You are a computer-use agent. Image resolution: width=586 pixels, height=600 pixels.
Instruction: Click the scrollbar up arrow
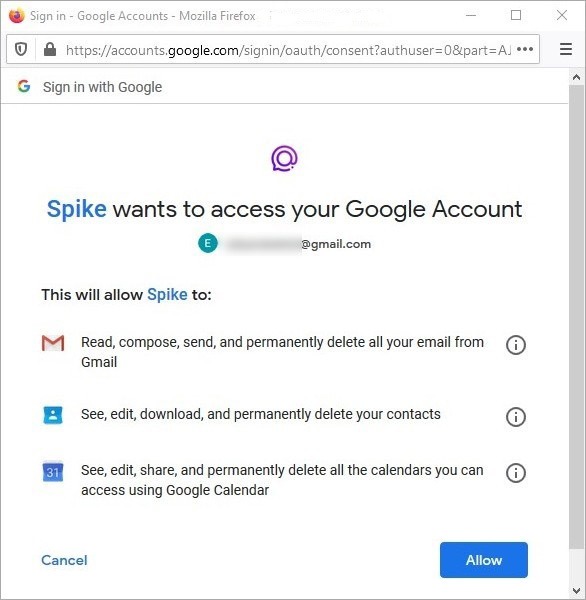click(x=576, y=77)
